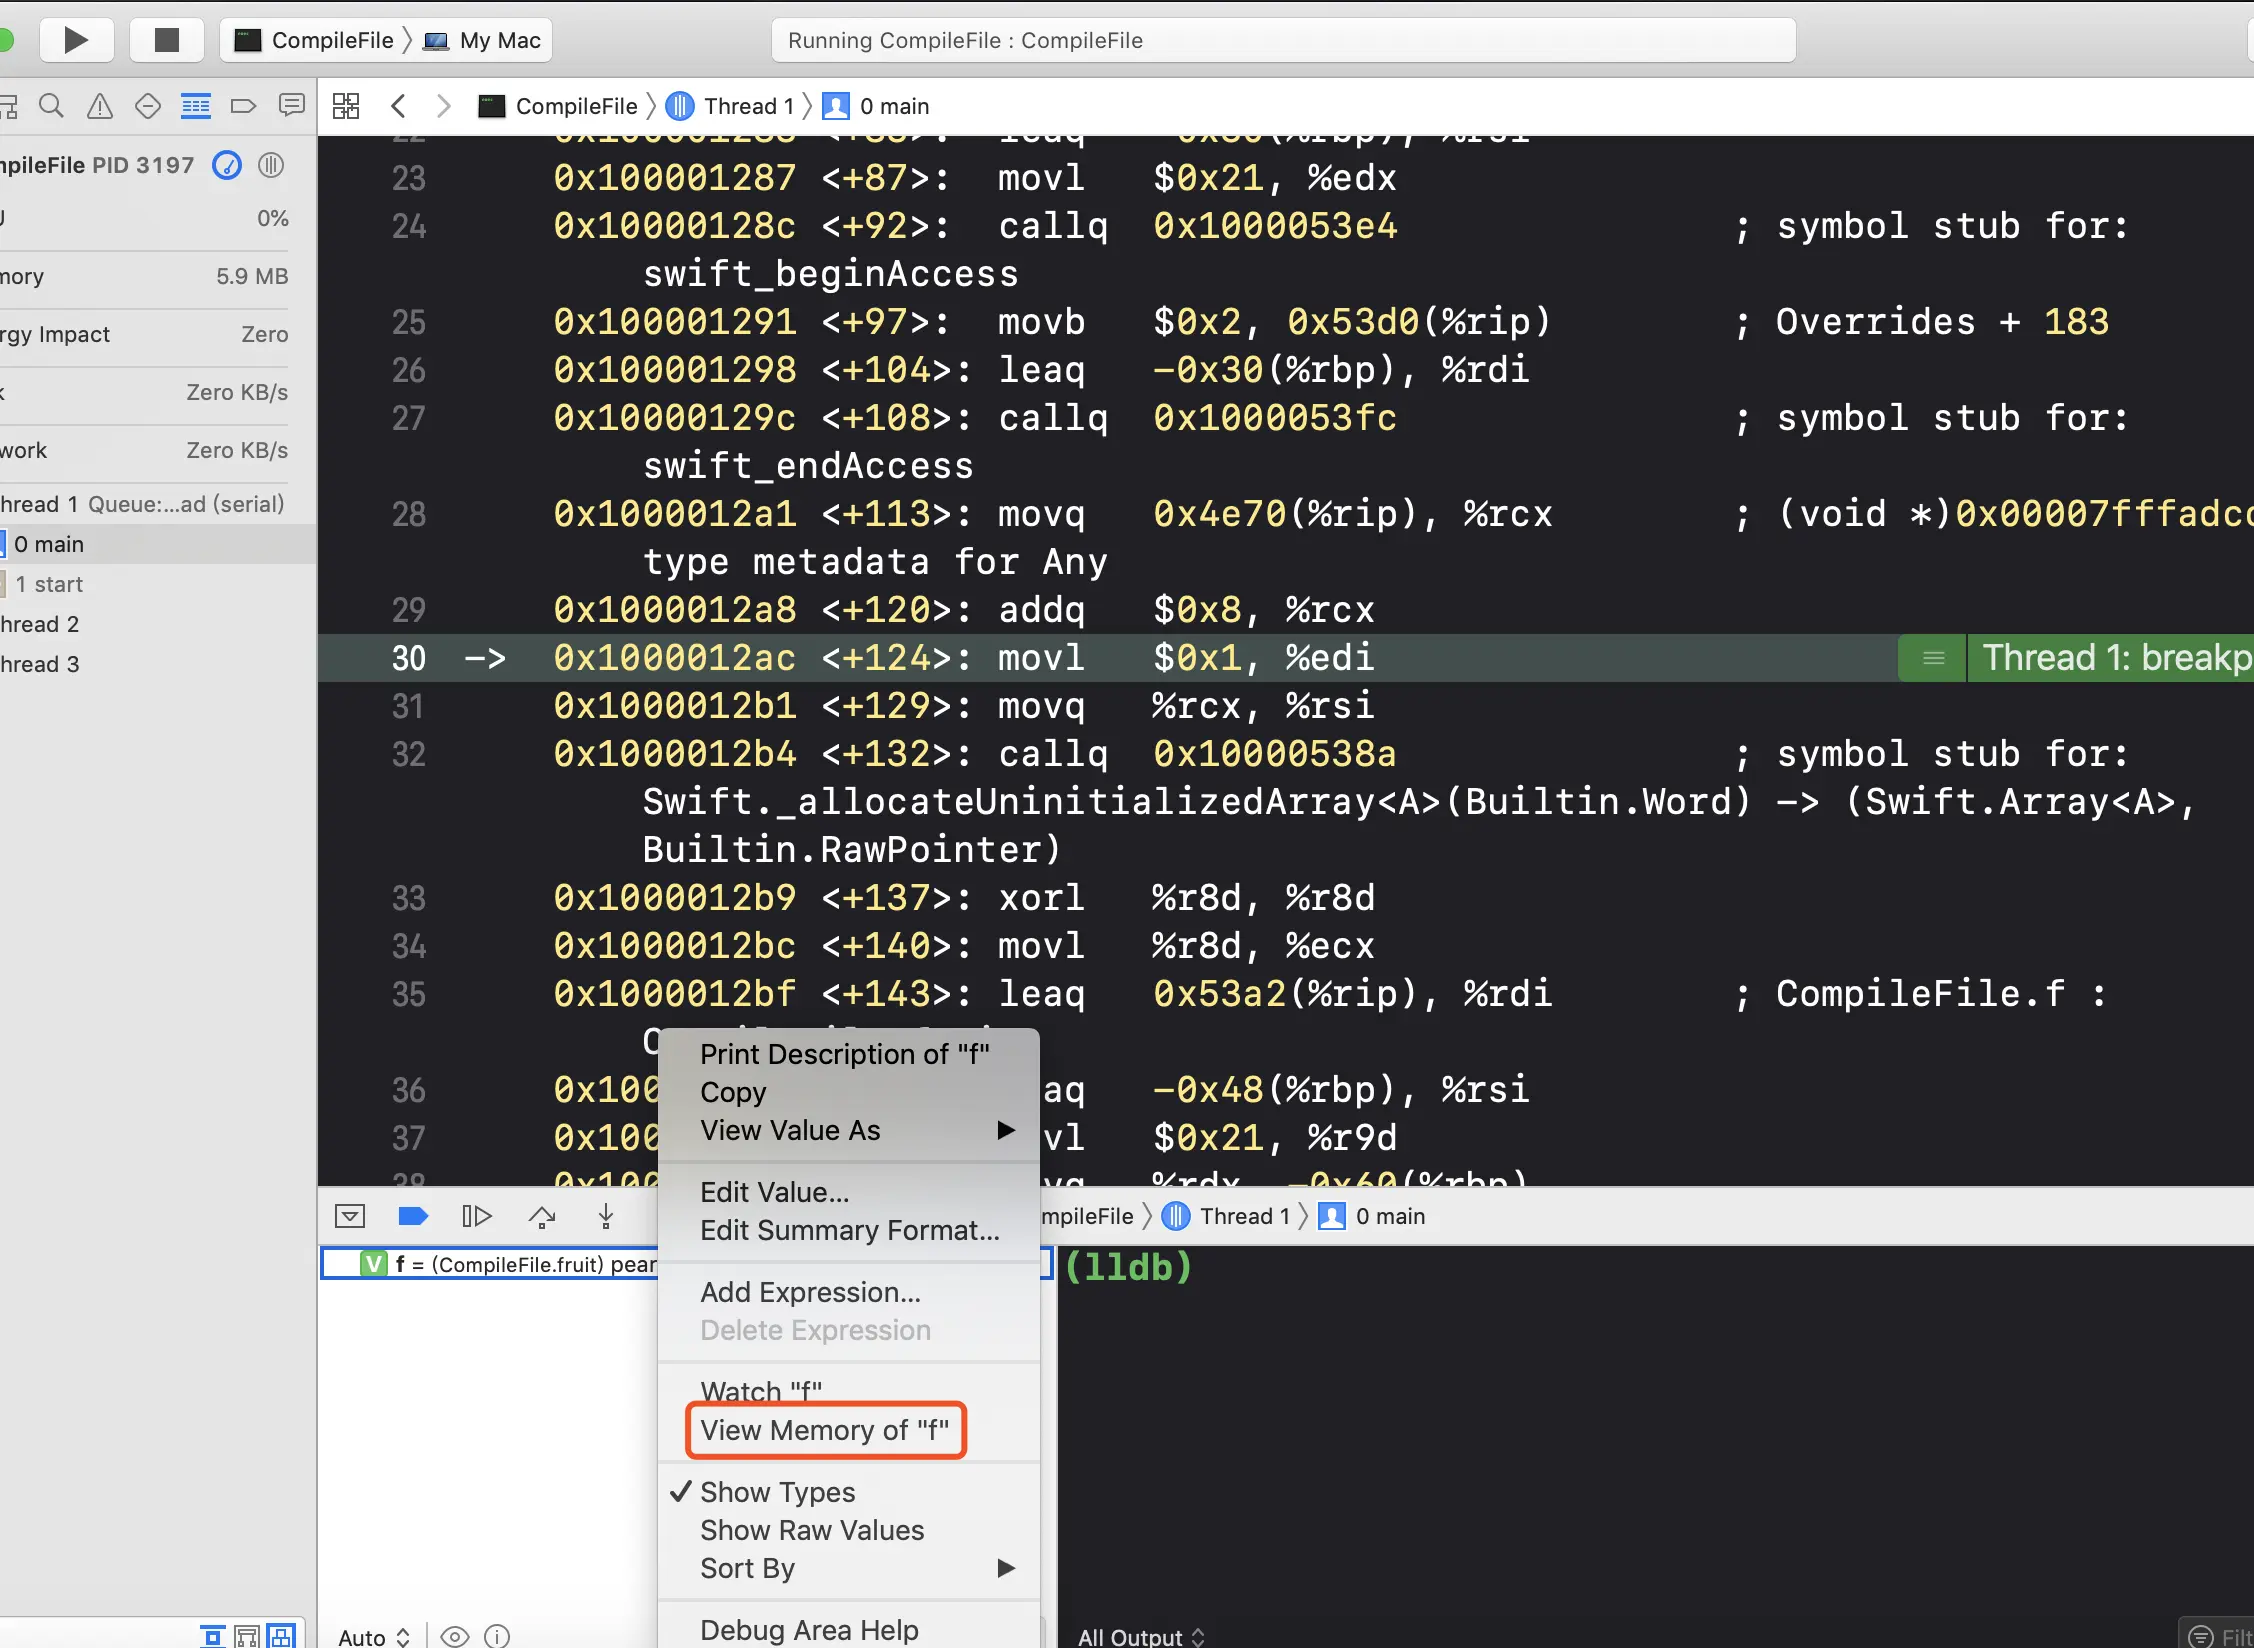Viewport: 2254px width, 1648px height.
Task: Open the Breakpoint navigator icon
Action: [x=243, y=106]
